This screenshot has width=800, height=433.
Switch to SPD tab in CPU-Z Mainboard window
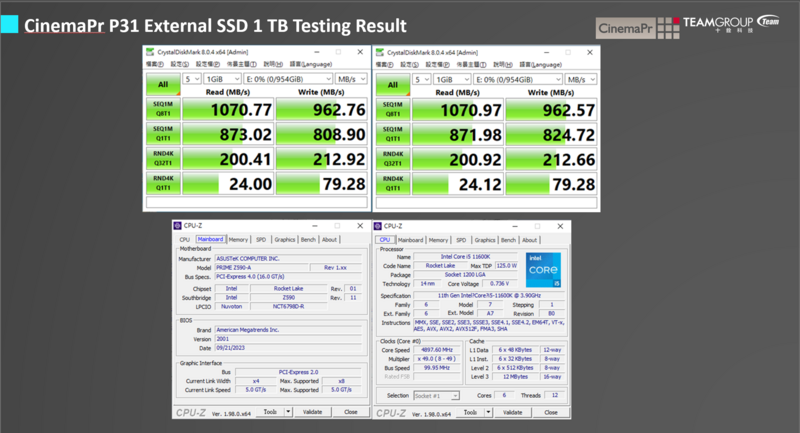coord(261,239)
